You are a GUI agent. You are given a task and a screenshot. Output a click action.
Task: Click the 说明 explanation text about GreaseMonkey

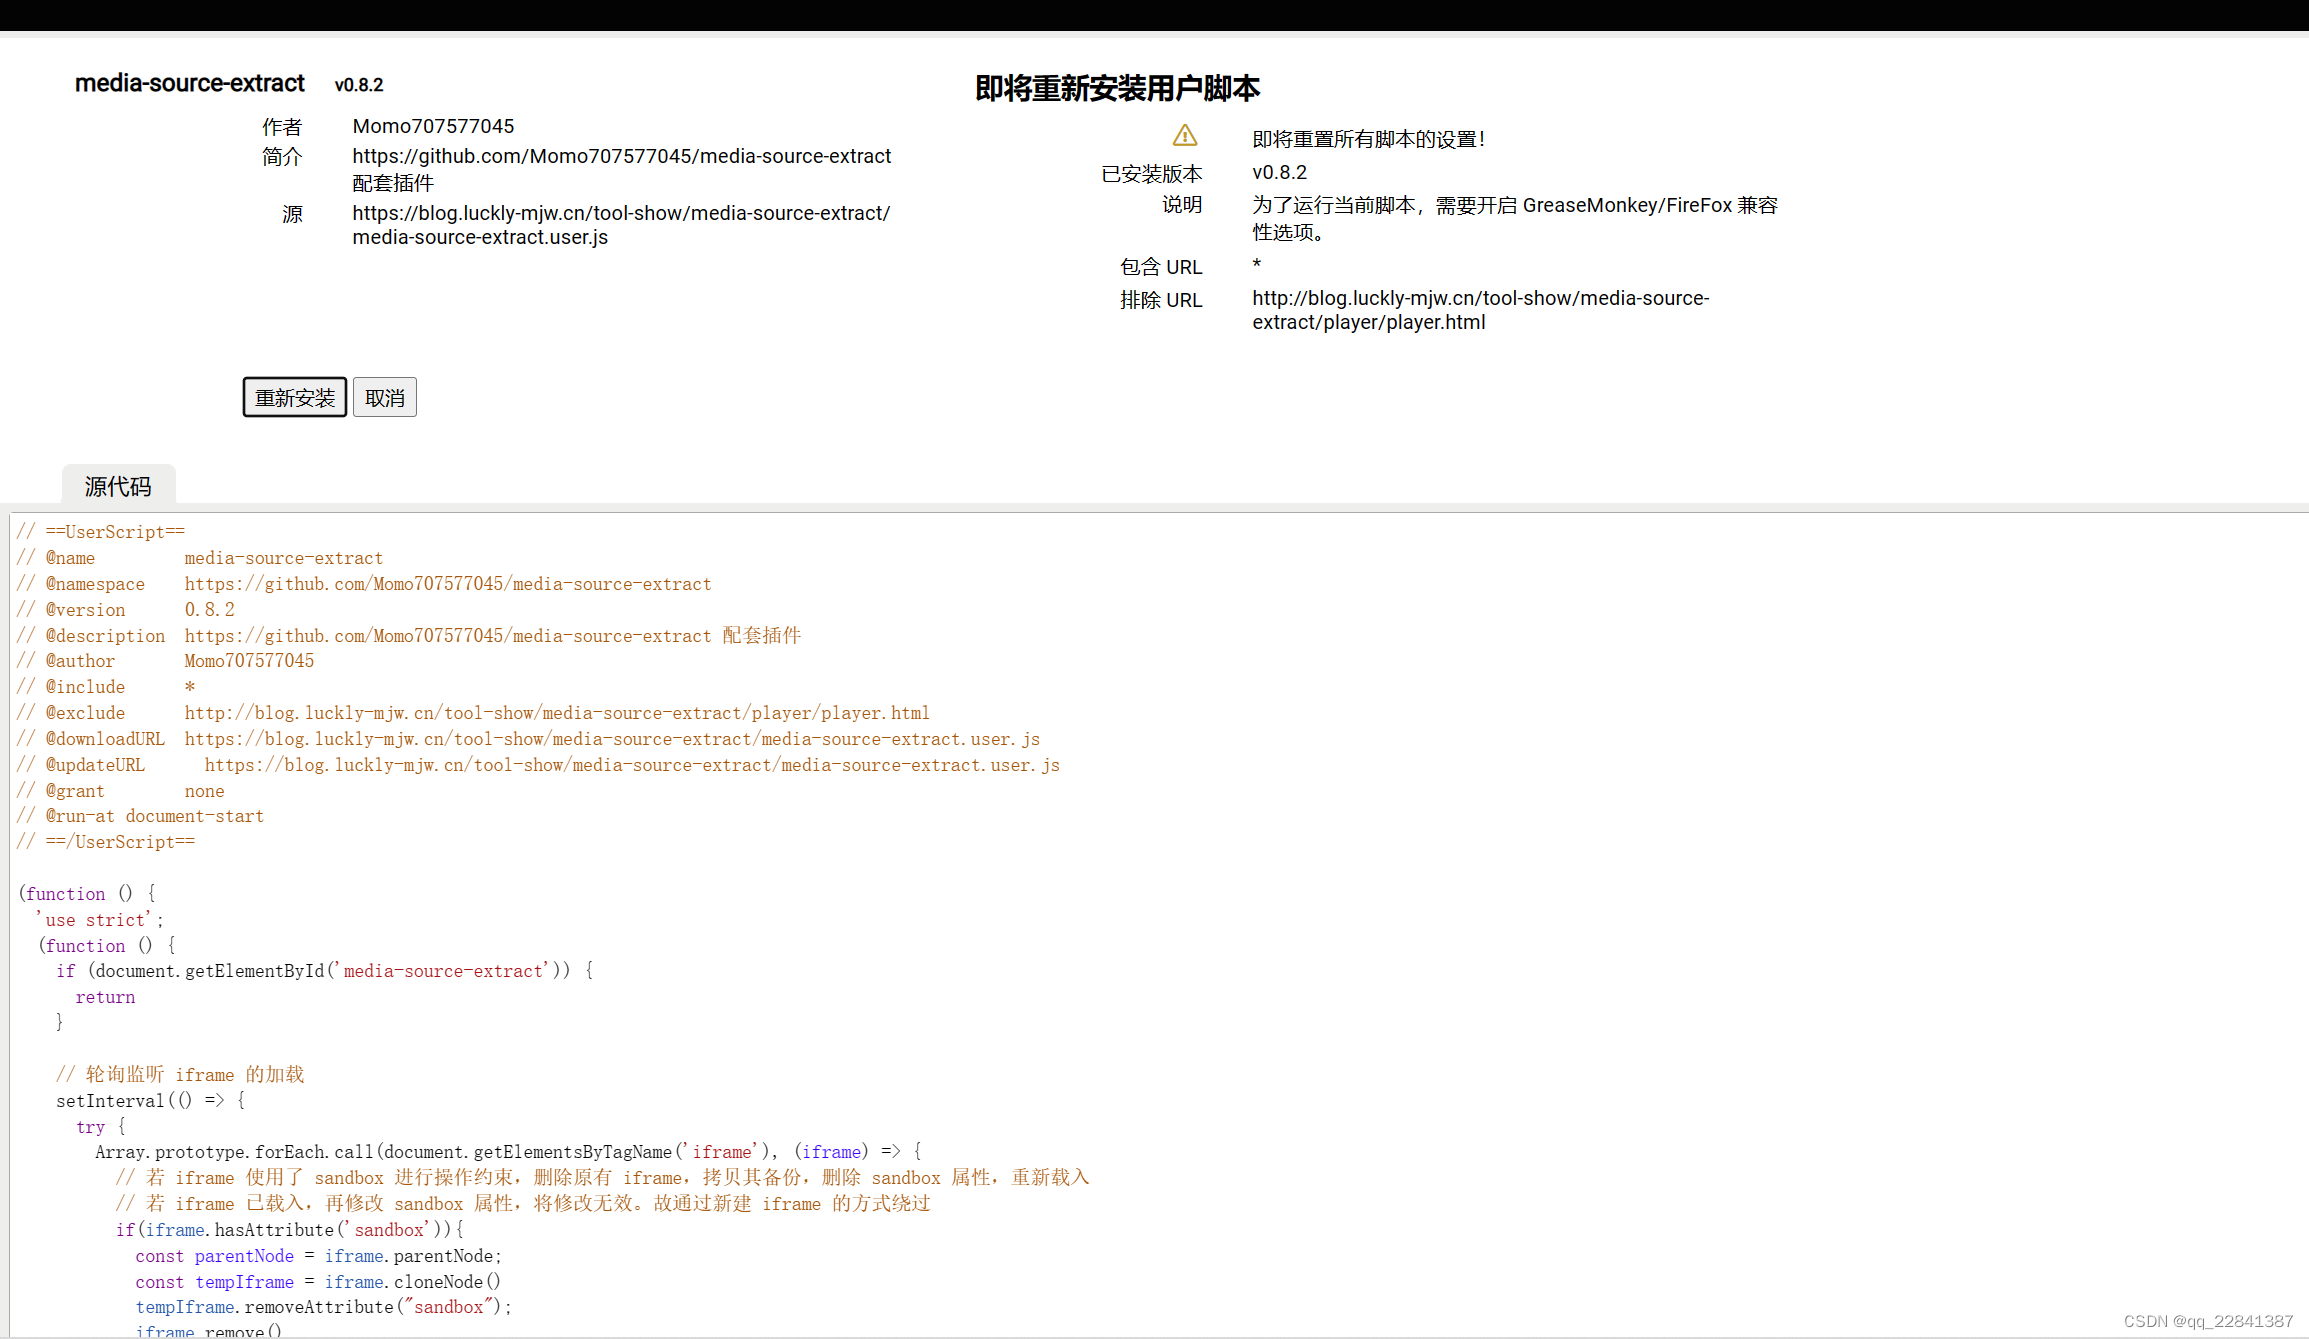pyautogui.click(x=1513, y=218)
